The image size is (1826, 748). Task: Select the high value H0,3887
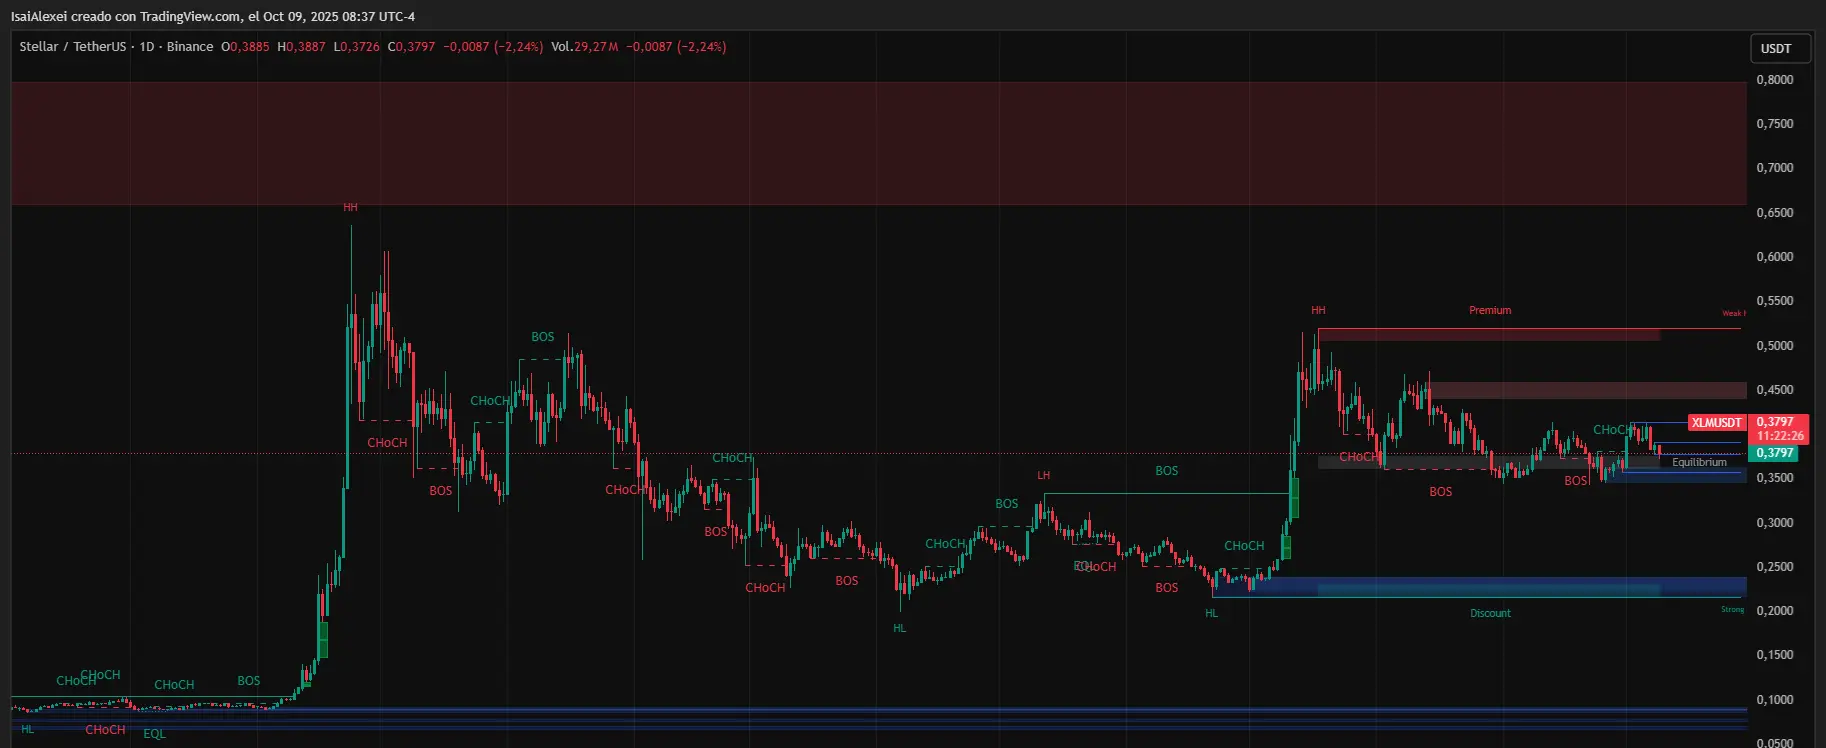click(x=302, y=47)
